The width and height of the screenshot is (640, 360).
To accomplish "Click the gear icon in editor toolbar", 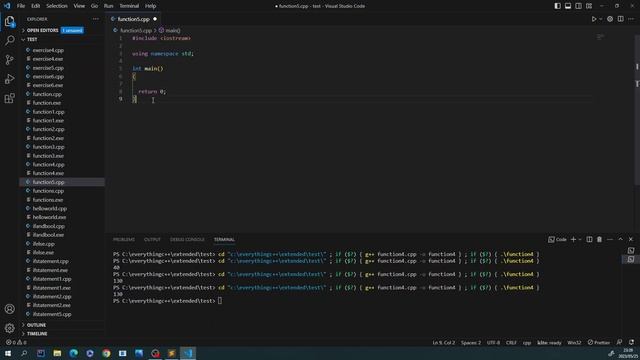I will (610, 19).
